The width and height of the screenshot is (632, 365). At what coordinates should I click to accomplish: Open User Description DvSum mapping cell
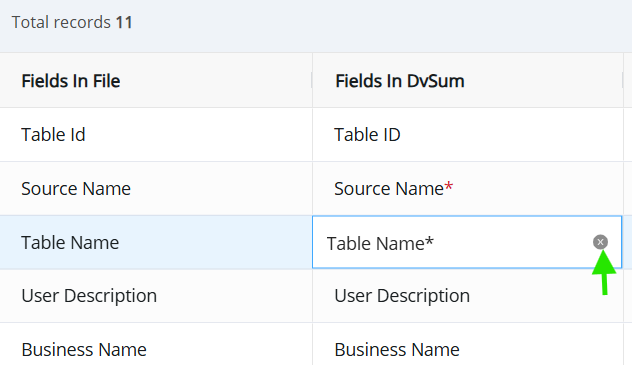(468, 296)
